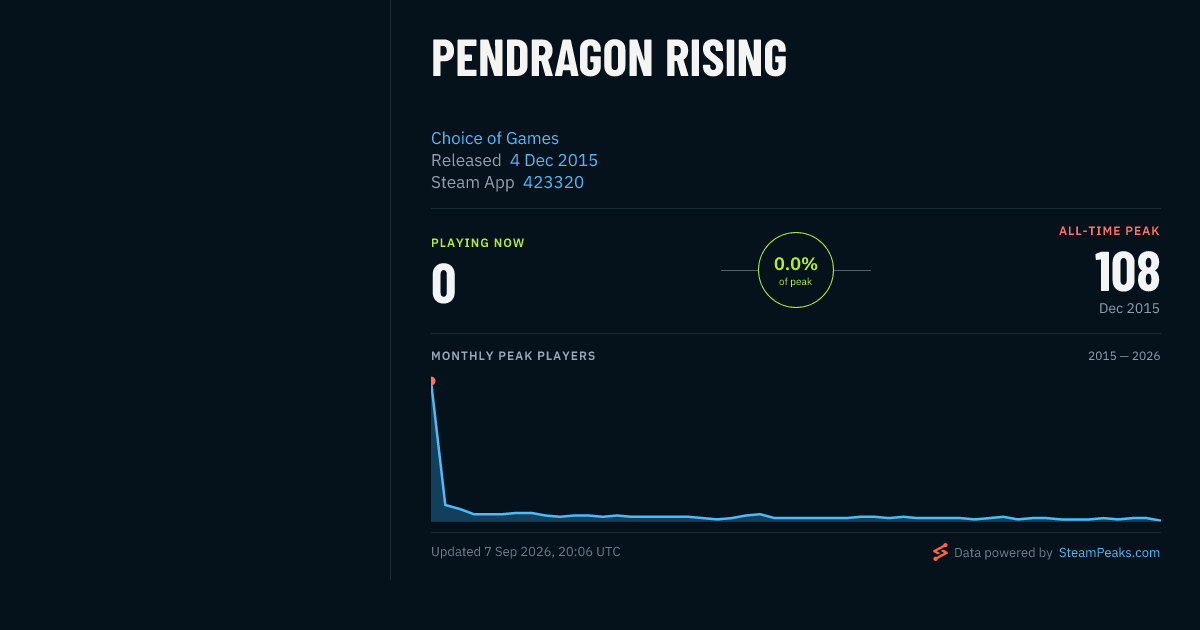
Task: Click the Dec 2015 peak date
Action: 1129,308
